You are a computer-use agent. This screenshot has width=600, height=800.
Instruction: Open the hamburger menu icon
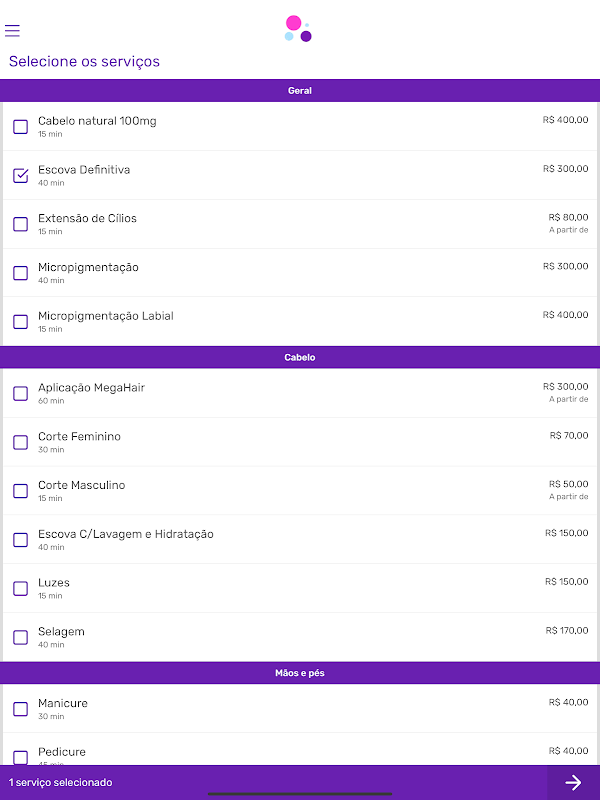coord(12,31)
